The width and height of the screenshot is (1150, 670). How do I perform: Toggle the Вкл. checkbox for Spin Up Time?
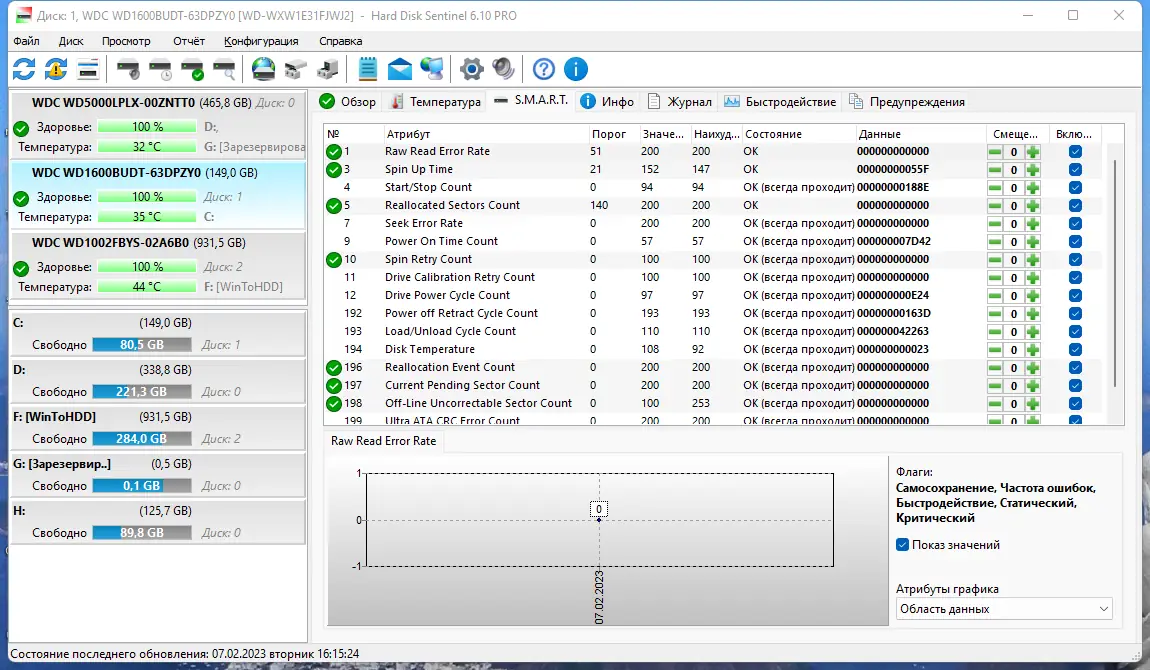coord(1076,169)
